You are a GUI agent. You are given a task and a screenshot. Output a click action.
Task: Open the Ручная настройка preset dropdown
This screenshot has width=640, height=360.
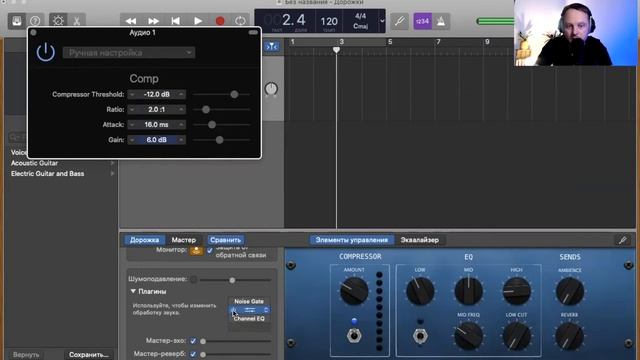[x=129, y=53]
